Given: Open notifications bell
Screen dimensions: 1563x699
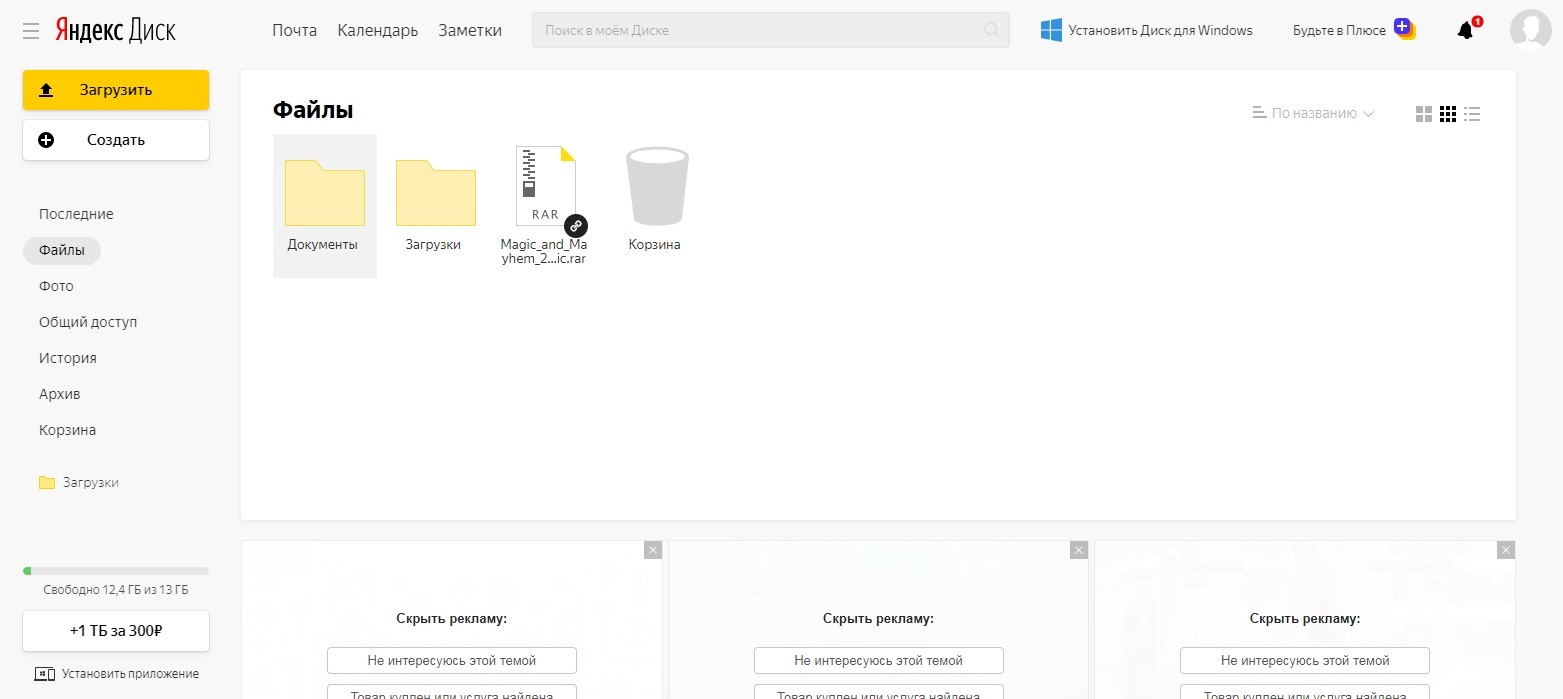Looking at the screenshot, I should [x=1466, y=30].
